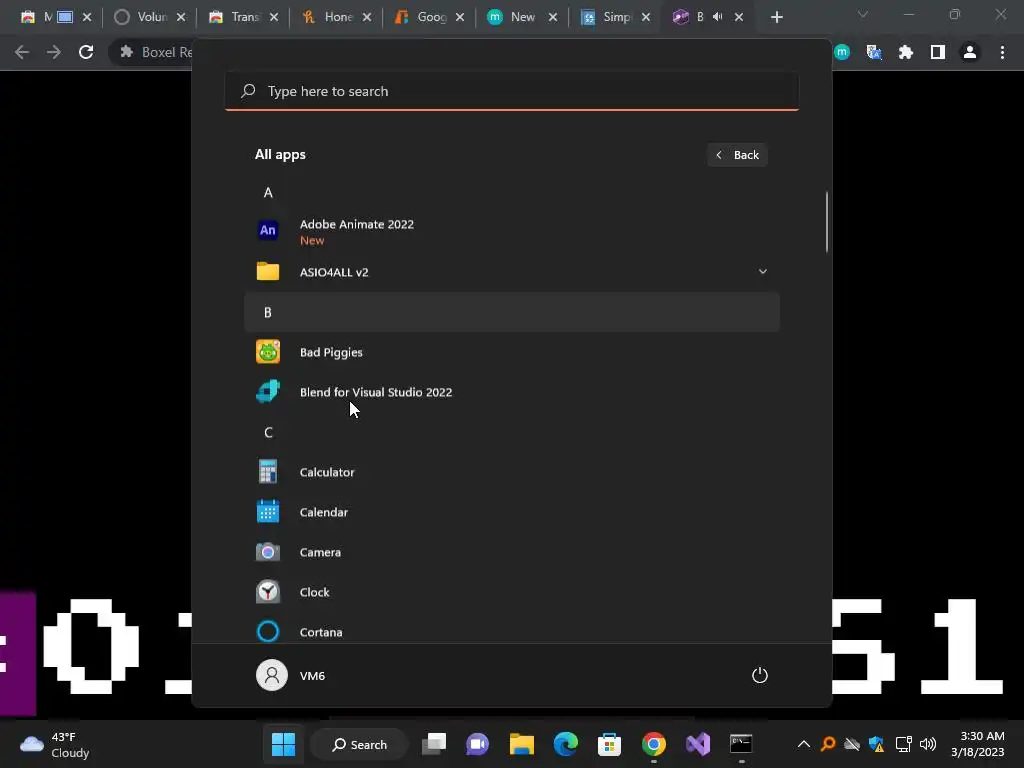Show hidden system tray icons chevron
Image resolution: width=1024 pixels, height=768 pixels.
pos(804,744)
